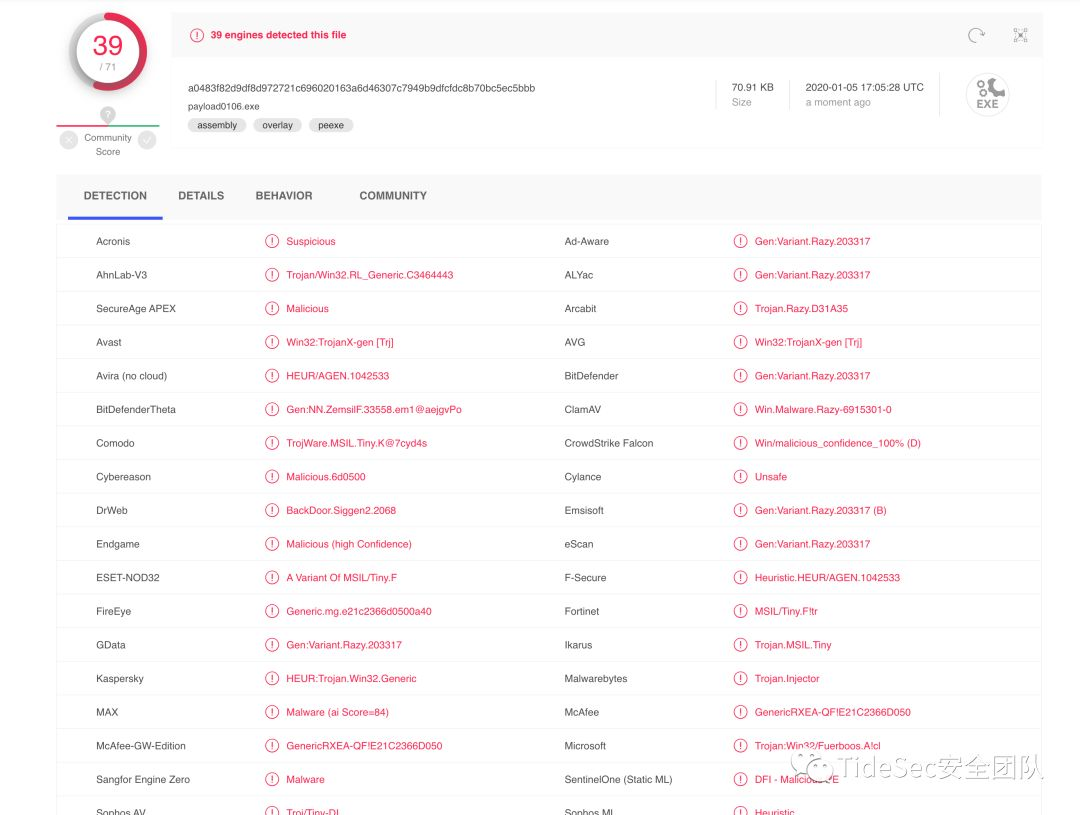Click the 70.91 KB size value
This screenshot has width=1080, height=815.
point(752,87)
